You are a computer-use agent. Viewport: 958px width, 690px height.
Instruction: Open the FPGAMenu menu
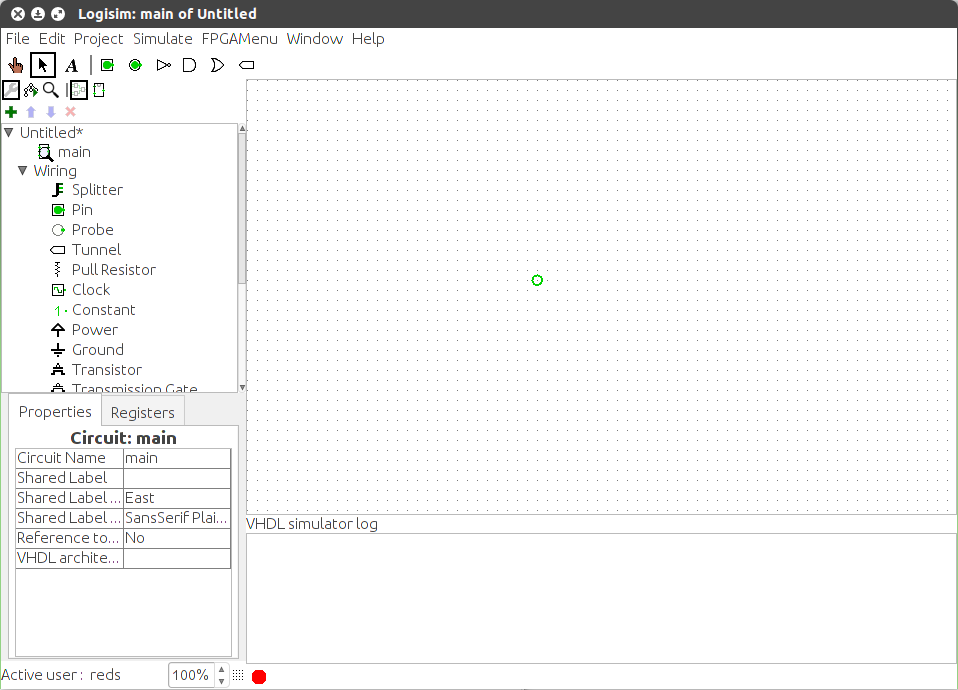(x=240, y=39)
